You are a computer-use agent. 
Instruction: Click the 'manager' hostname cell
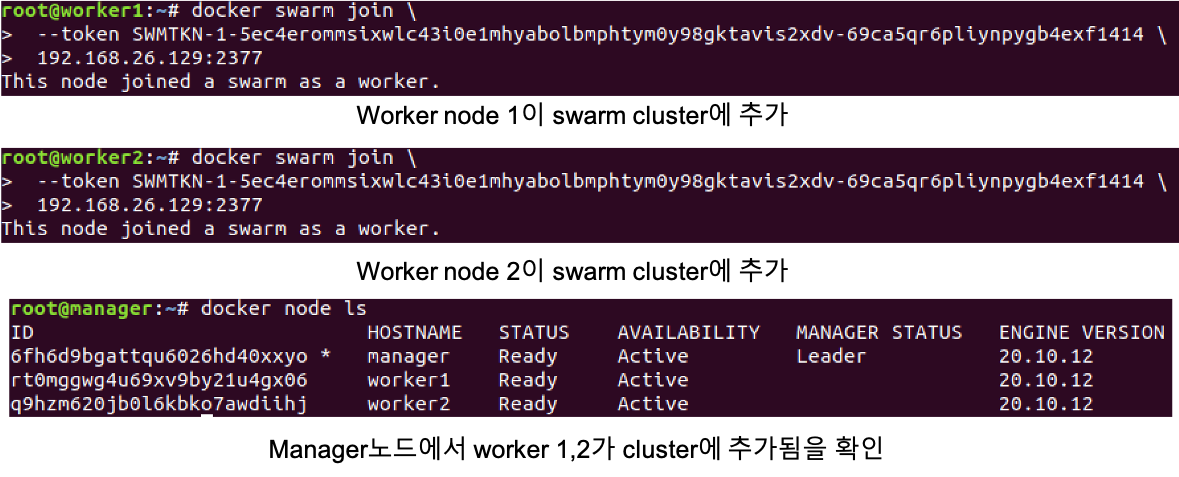coord(408,356)
